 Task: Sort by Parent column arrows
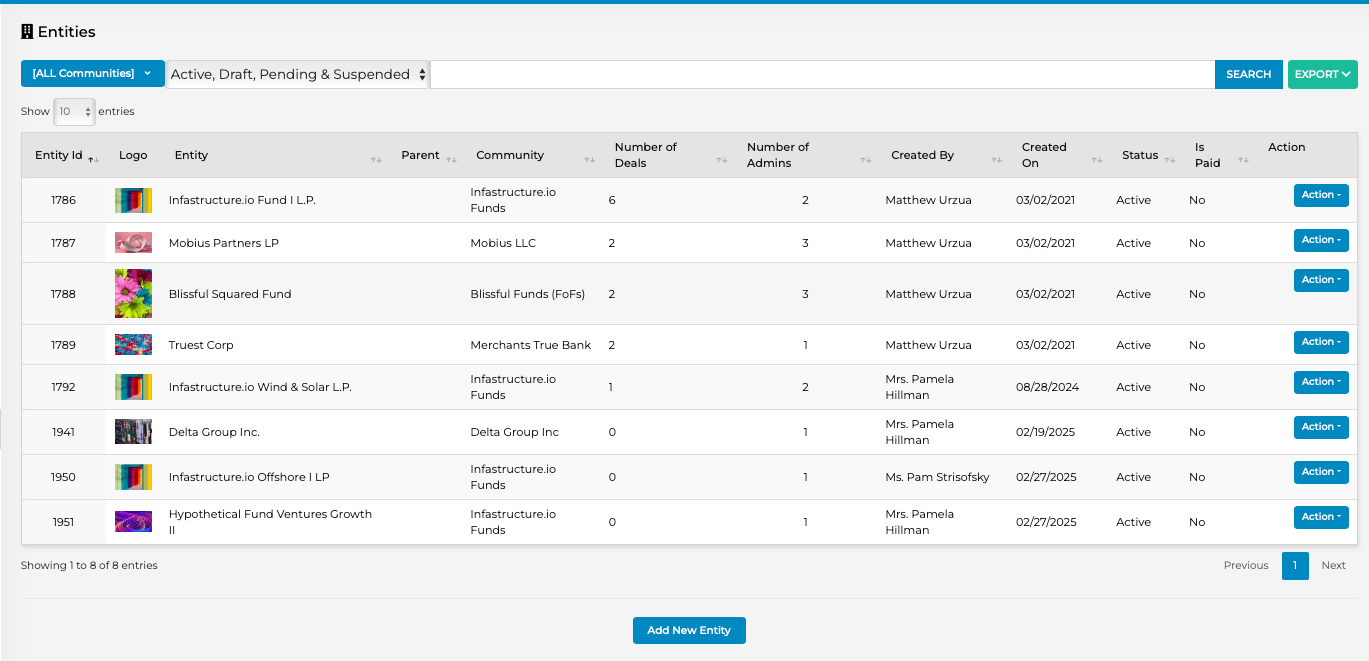pyautogui.click(x=451, y=159)
